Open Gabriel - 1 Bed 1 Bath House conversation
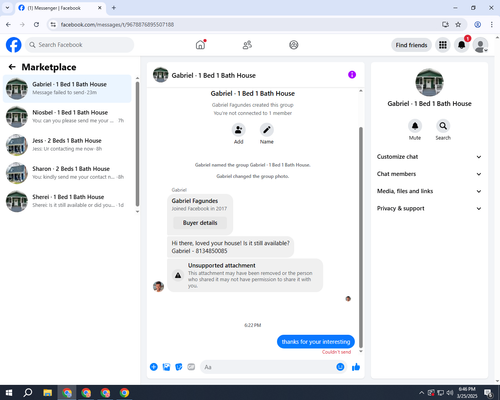This screenshot has width=500, height=400. (67, 88)
